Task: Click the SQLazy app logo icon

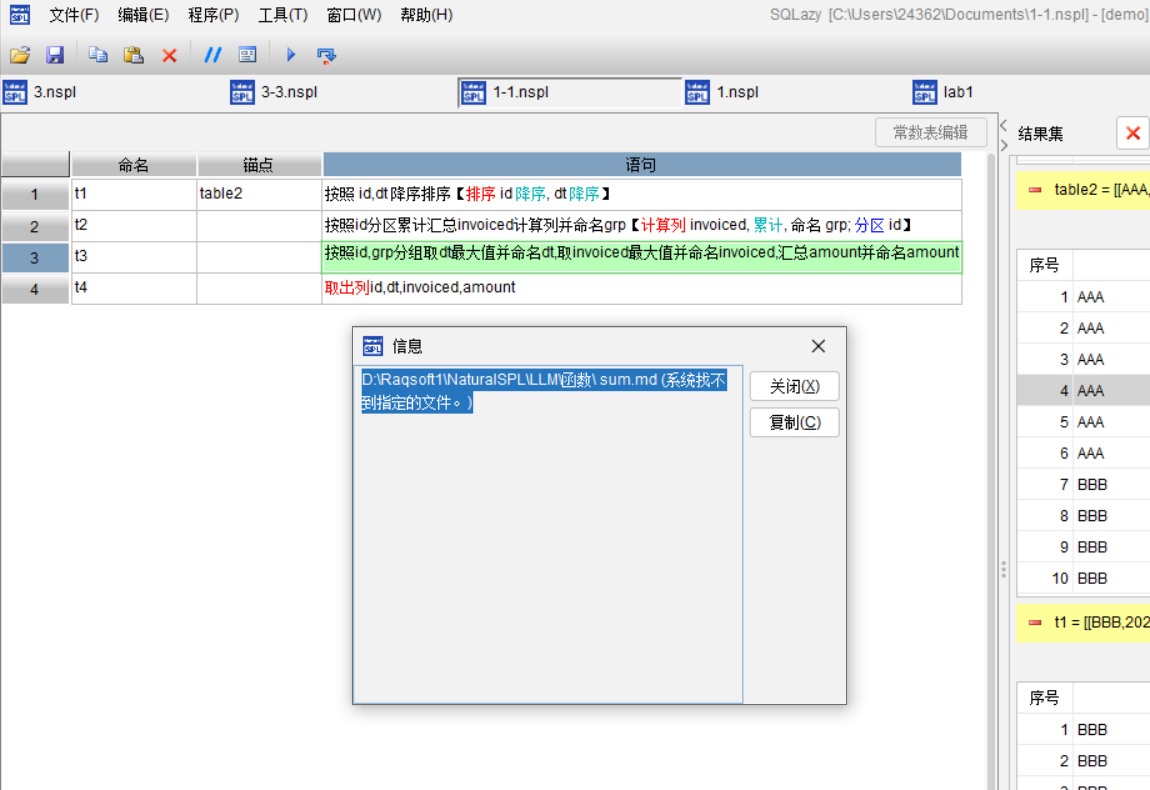Action: coord(20,14)
